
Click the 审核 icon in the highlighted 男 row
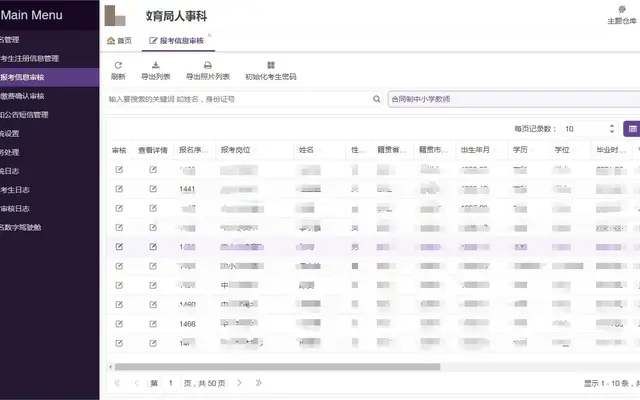(119, 247)
